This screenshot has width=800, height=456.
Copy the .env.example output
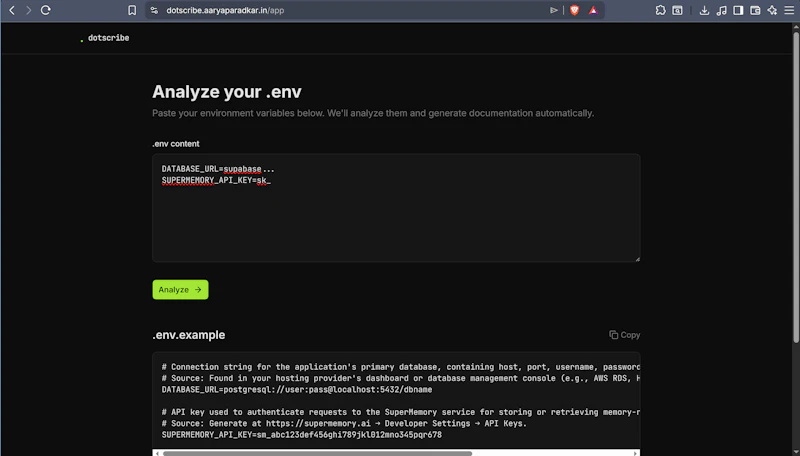[624, 335]
